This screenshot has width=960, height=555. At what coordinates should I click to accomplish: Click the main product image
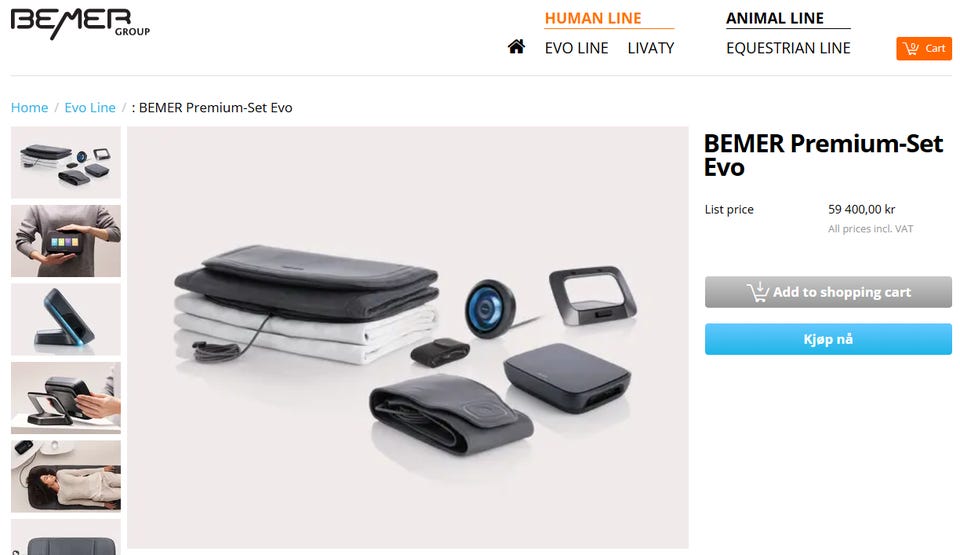[408, 338]
